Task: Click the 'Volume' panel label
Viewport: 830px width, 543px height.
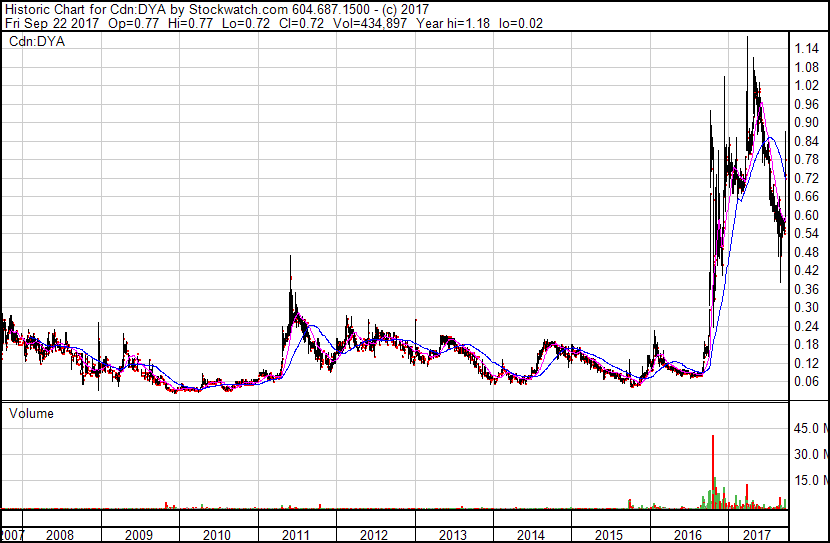Action: (31, 413)
